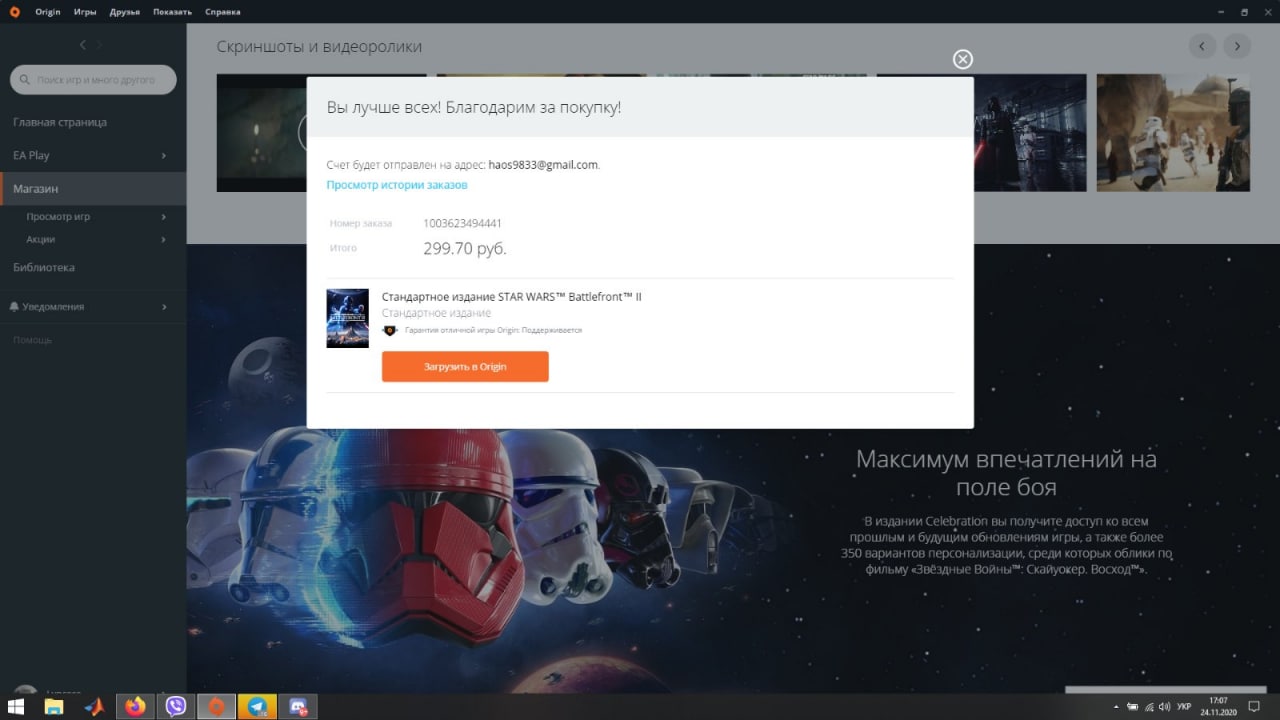The width and height of the screenshot is (1280, 720).
Task: Open the Справка menu
Action: click(222, 12)
